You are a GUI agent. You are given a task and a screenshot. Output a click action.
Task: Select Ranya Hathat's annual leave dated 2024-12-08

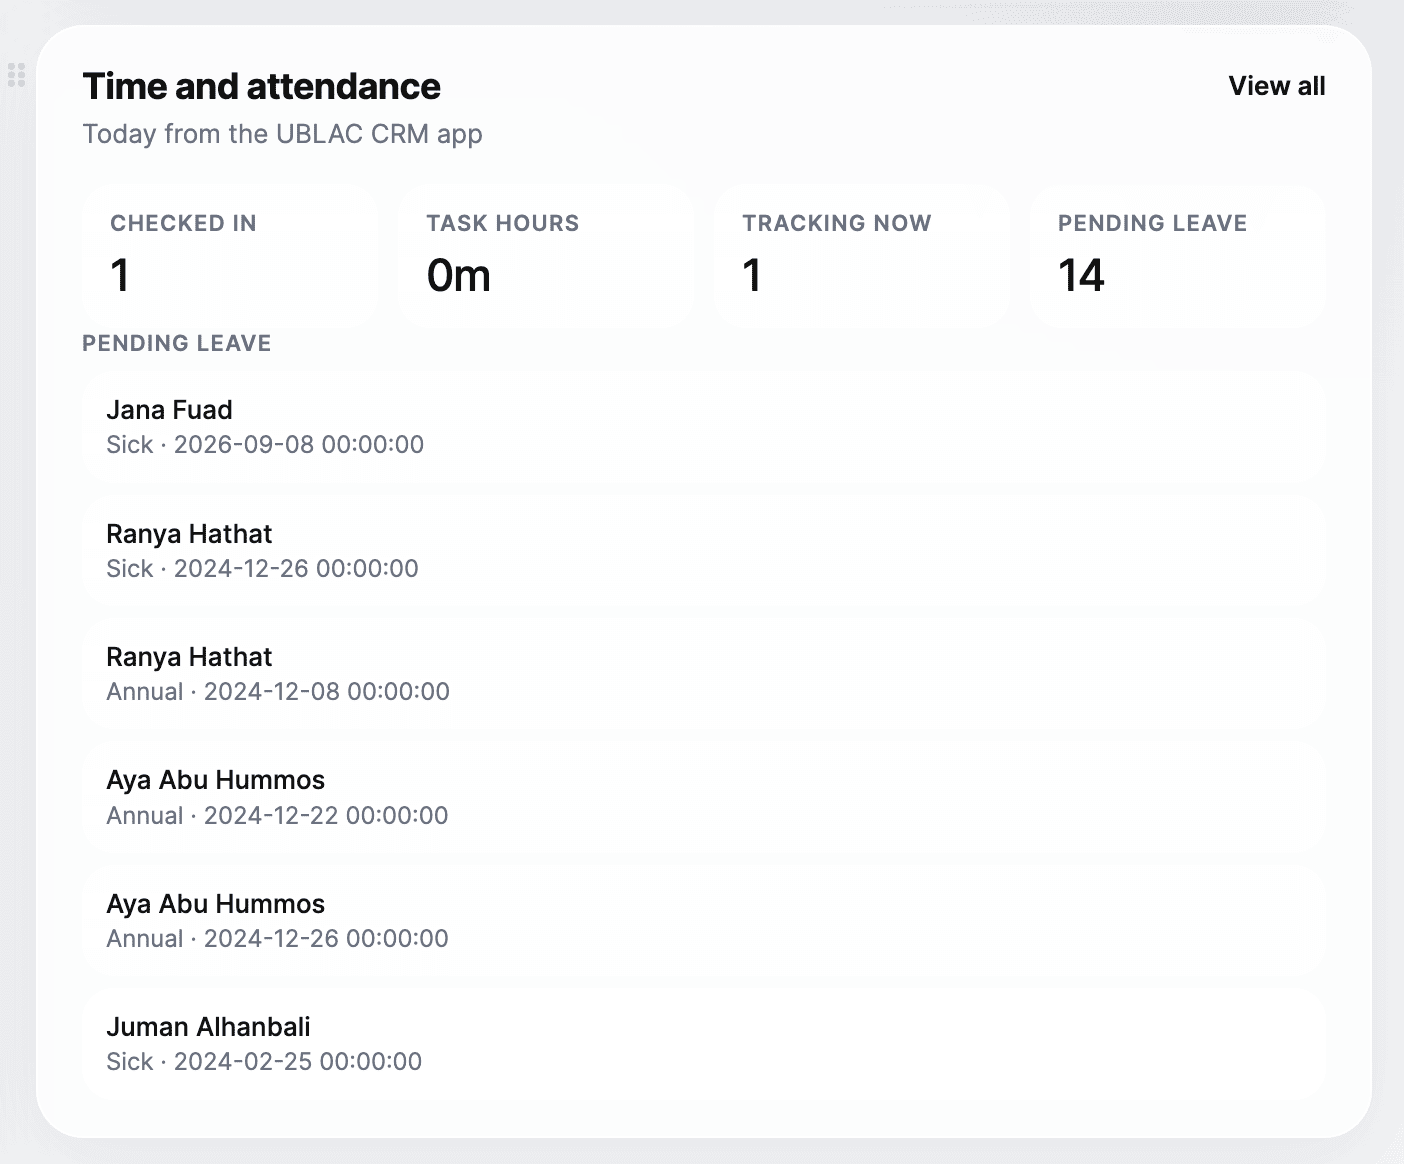(x=704, y=674)
